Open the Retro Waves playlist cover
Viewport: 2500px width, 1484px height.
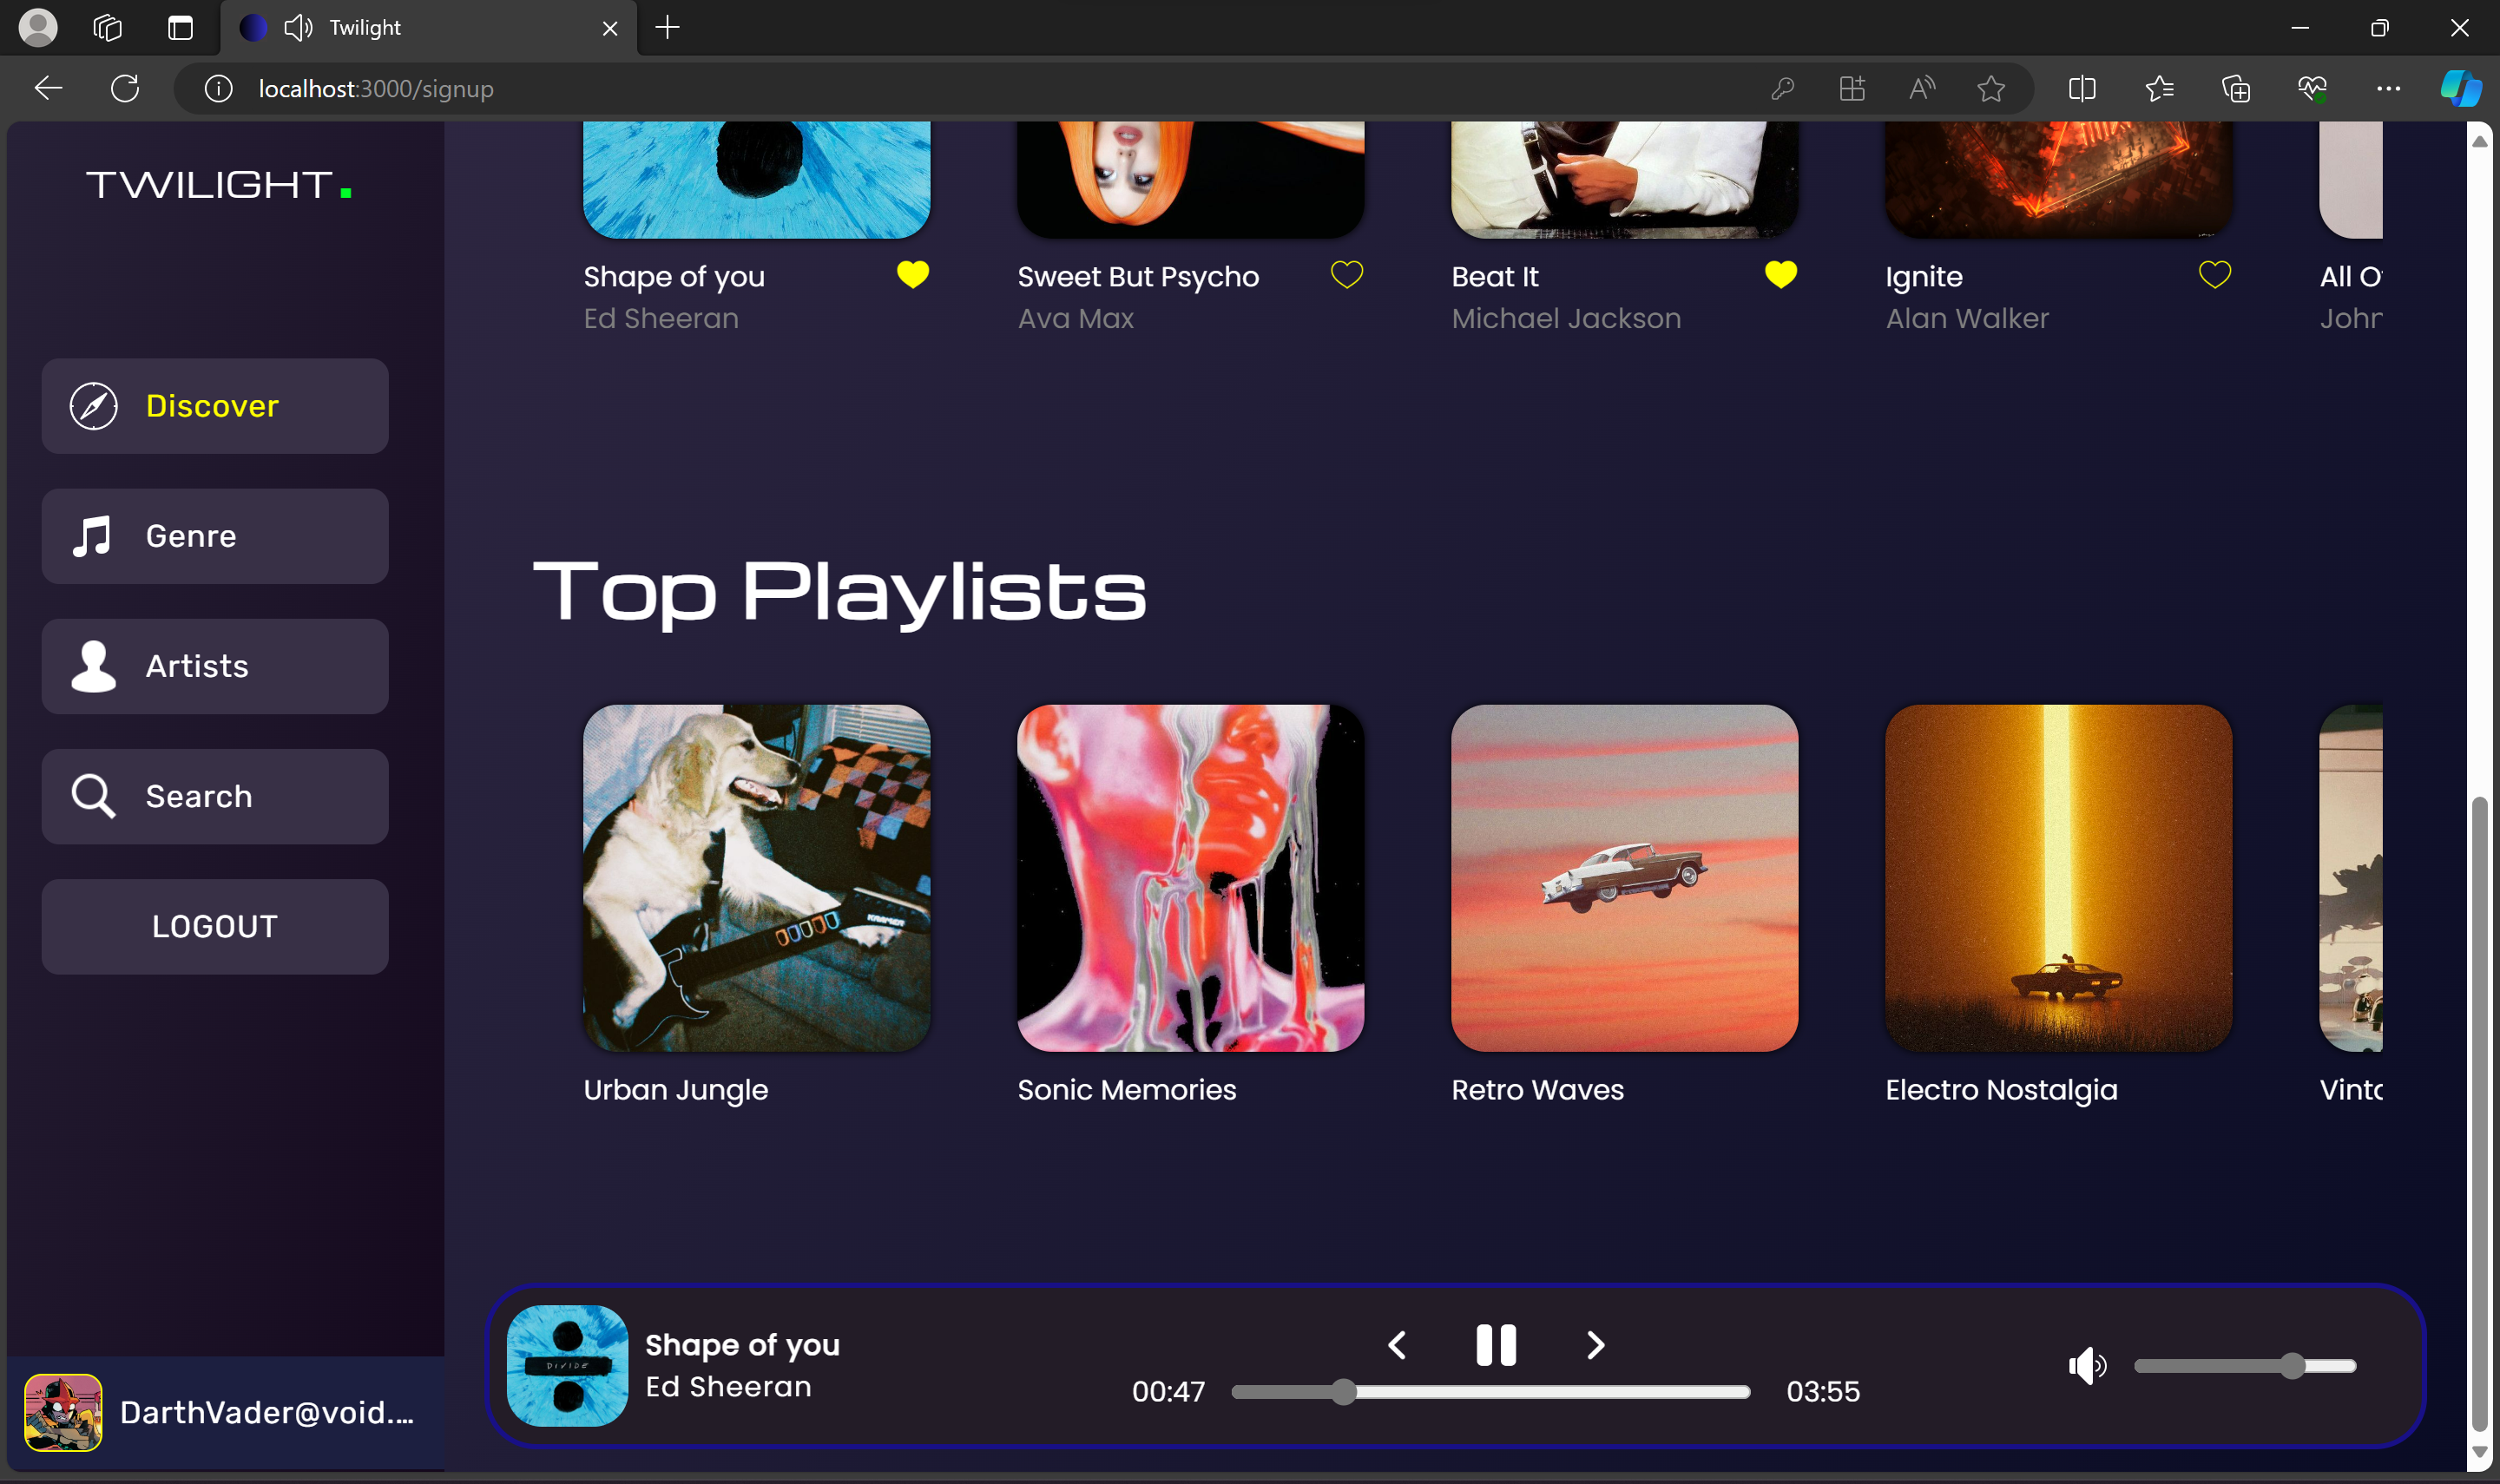(1623, 878)
